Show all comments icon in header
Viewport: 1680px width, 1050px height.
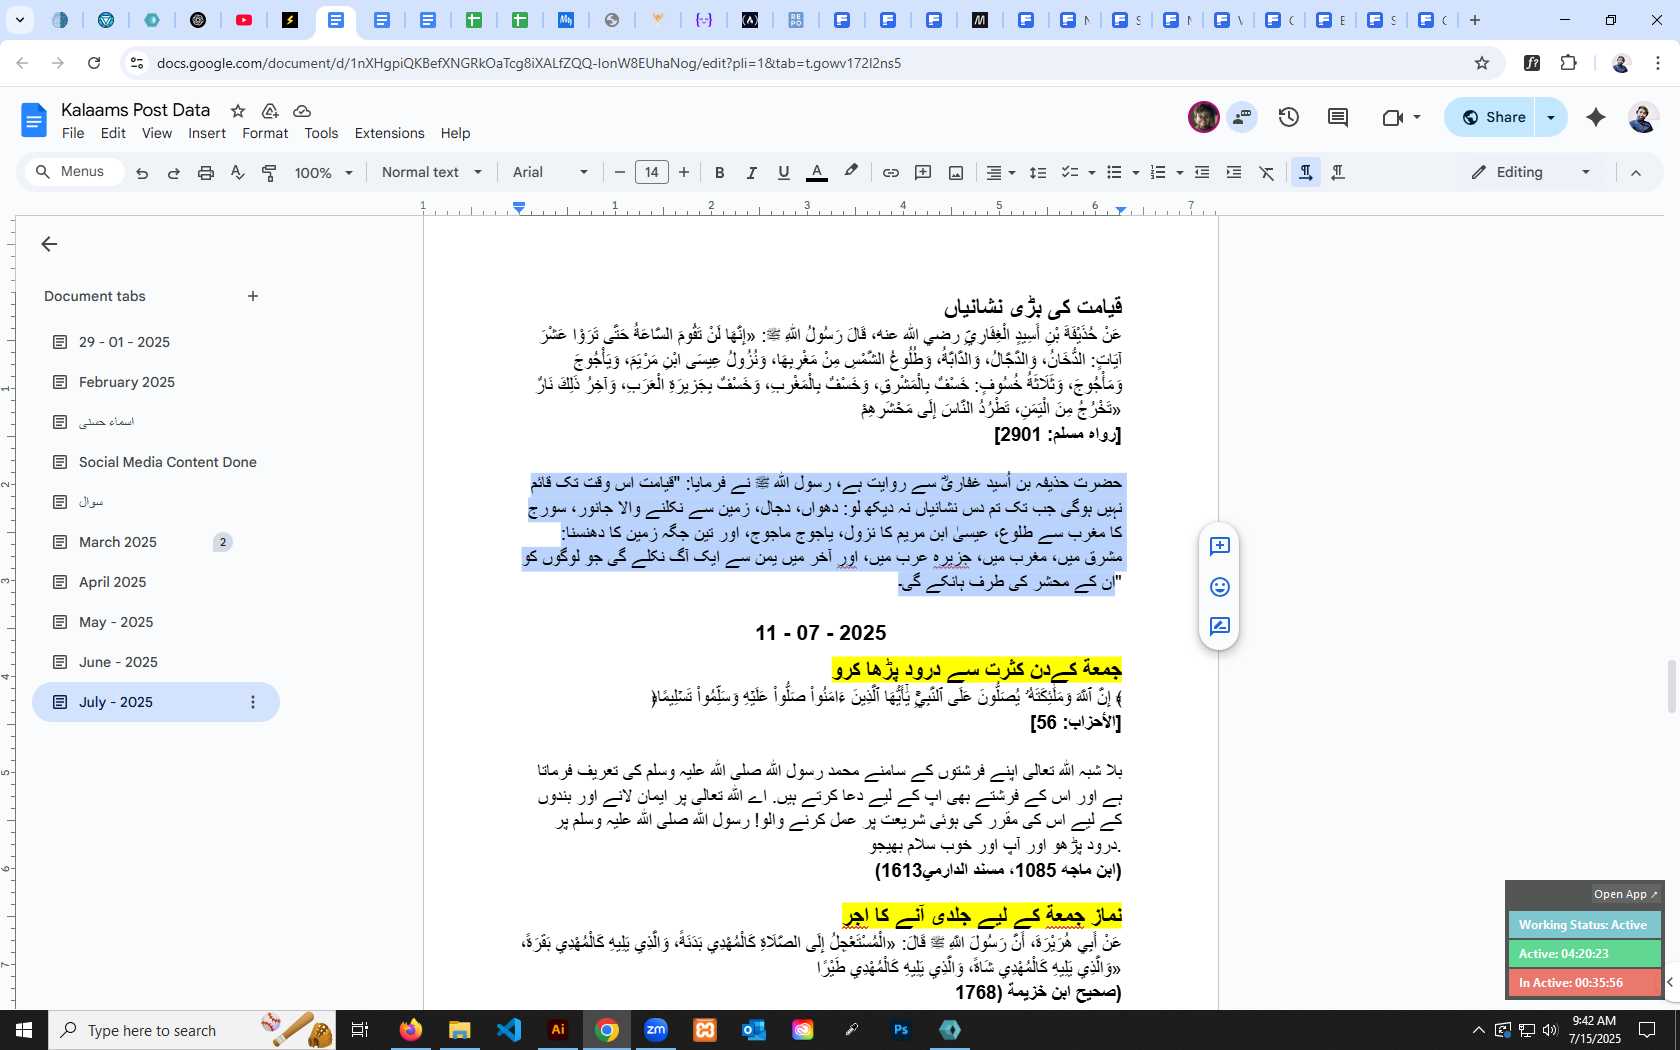point(1338,117)
